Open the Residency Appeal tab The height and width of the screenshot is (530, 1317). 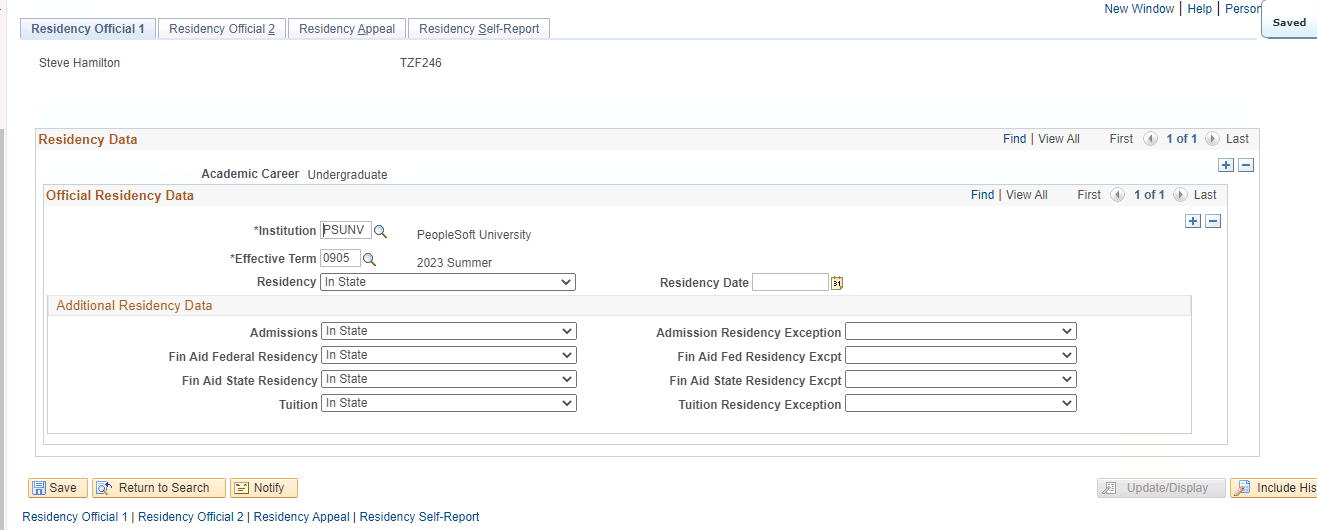(x=347, y=29)
